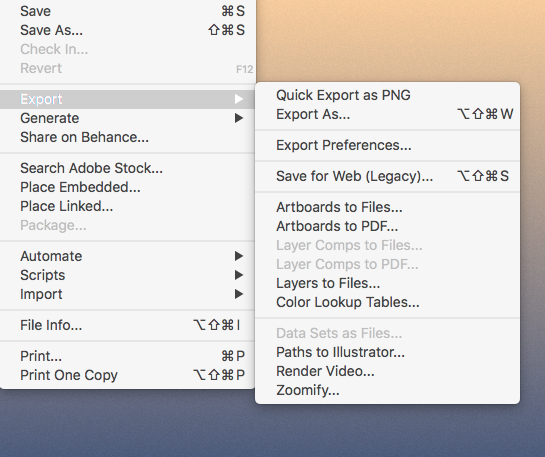Choose Print... from the menu
The width and height of the screenshot is (545, 457).
(128, 356)
